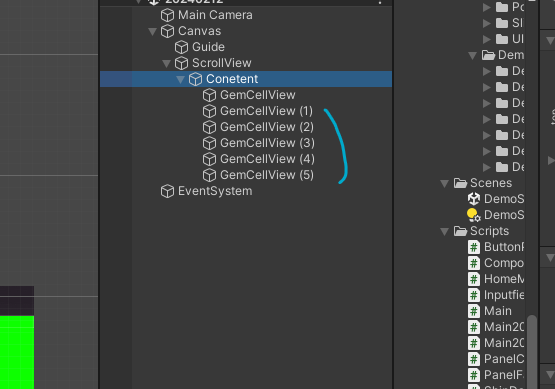Collapse the ScrollView hierarchy node
555x389 pixels.
[166, 63]
